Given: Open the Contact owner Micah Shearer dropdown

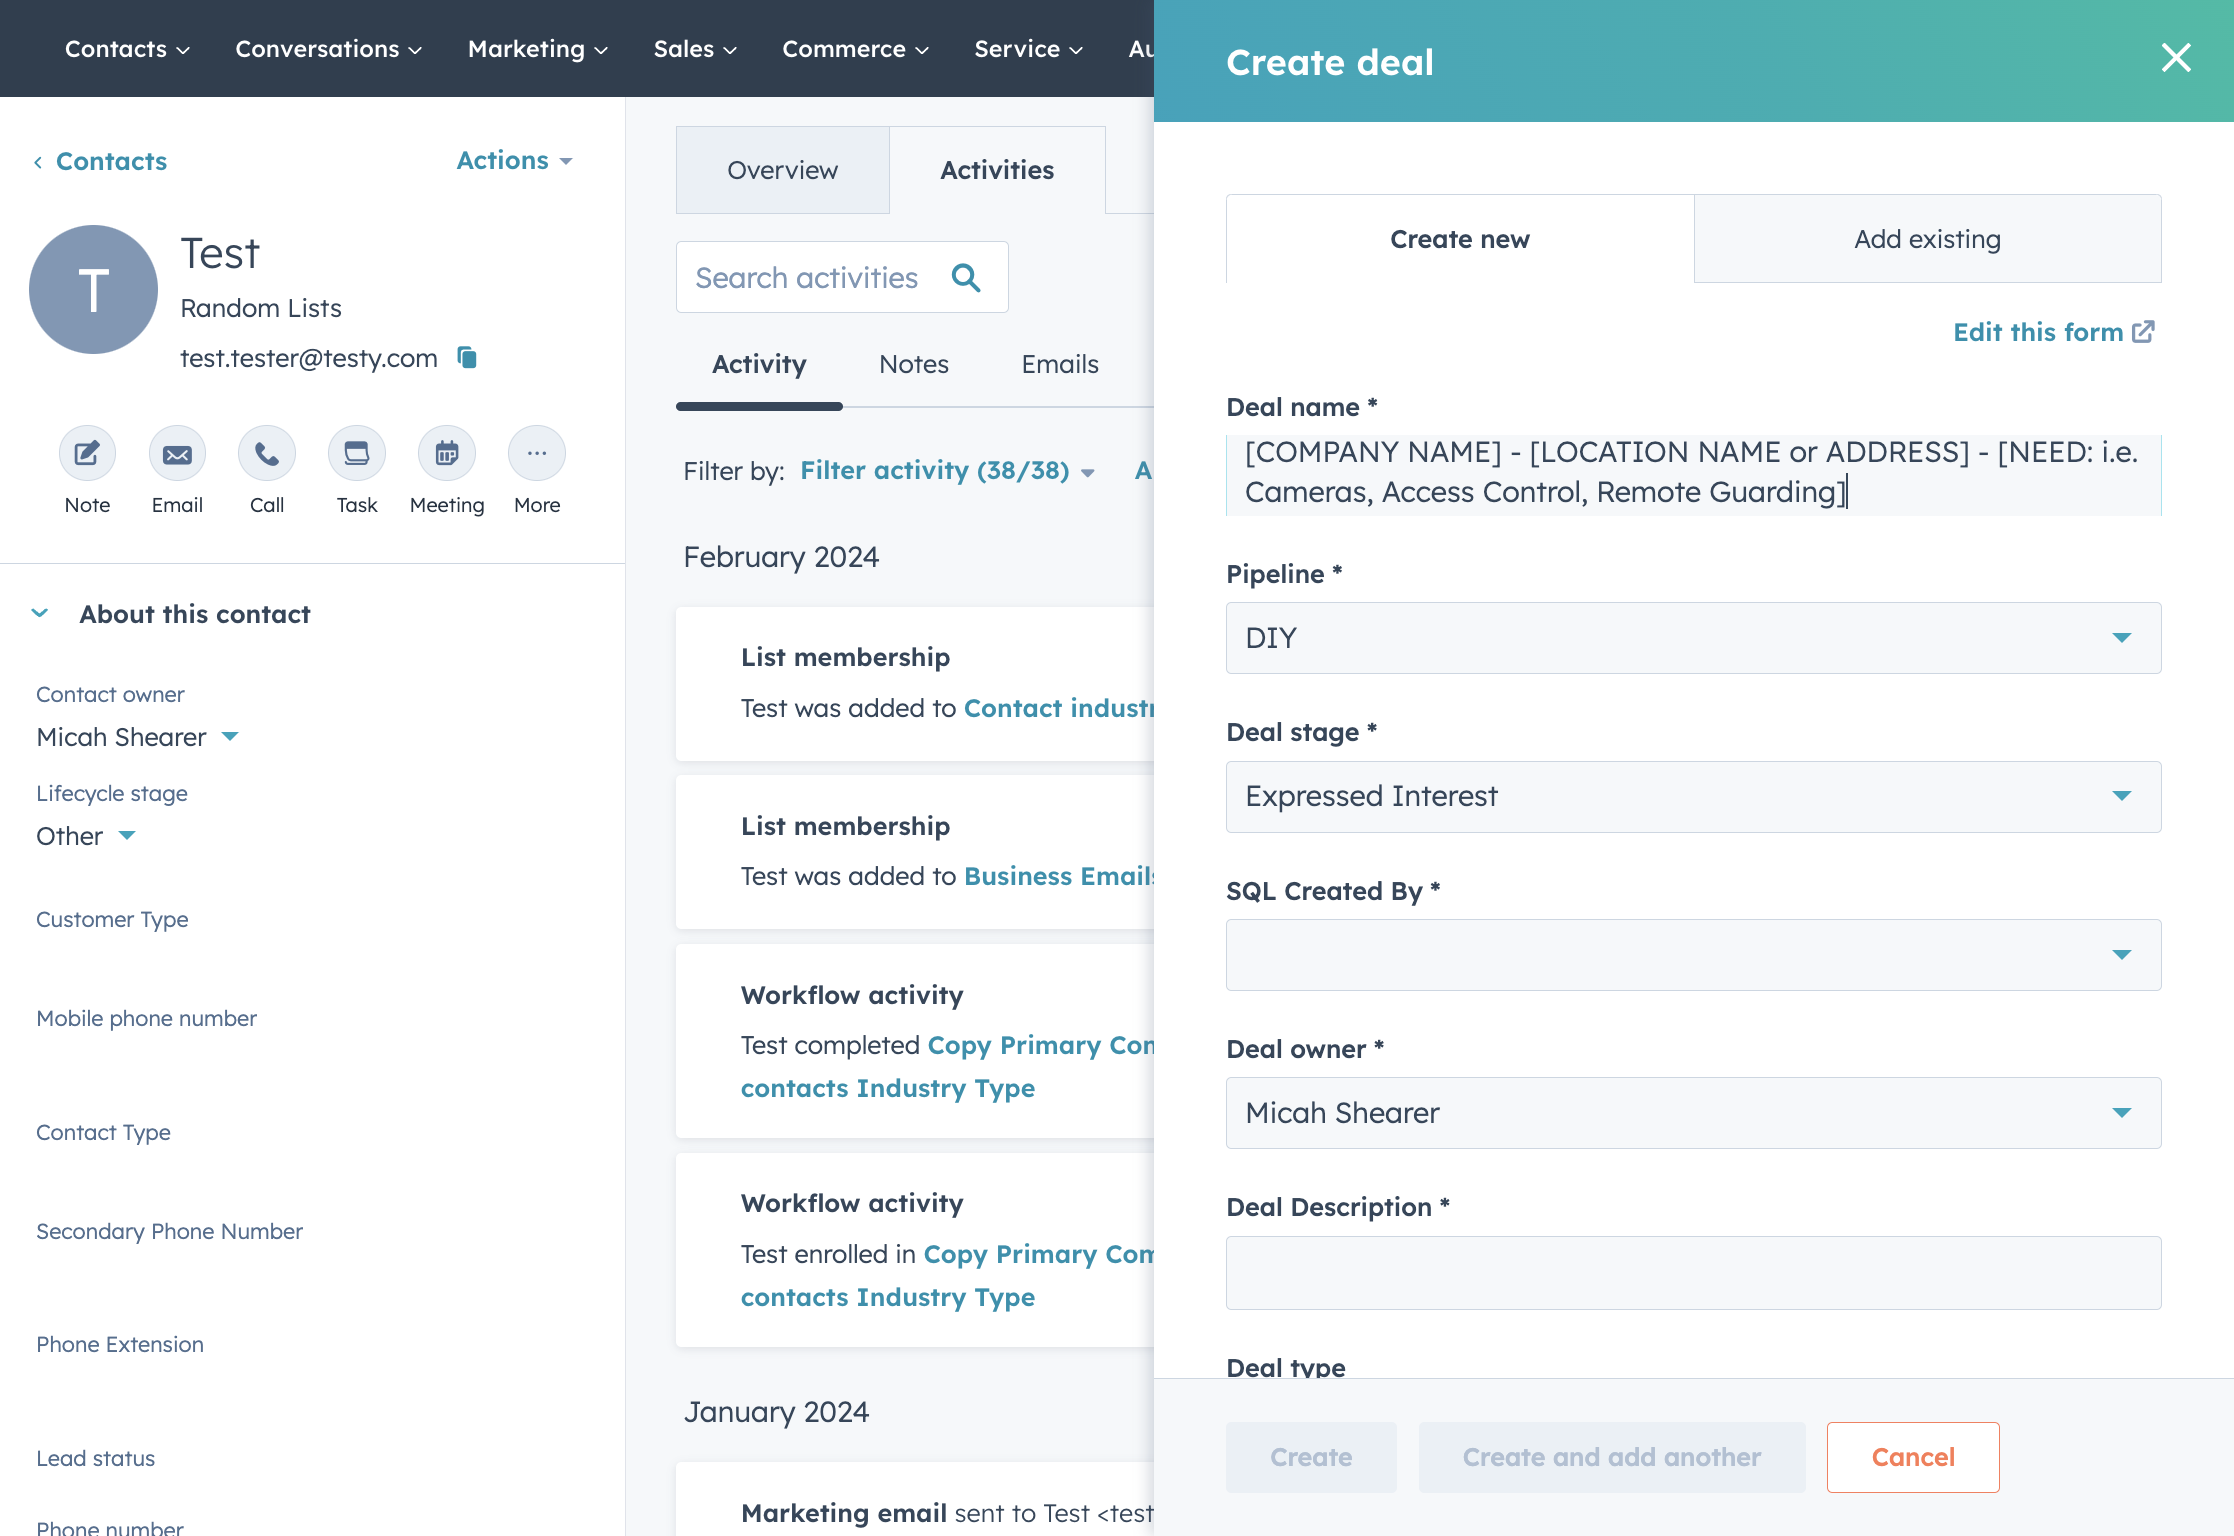Looking at the screenshot, I should [x=137, y=737].
